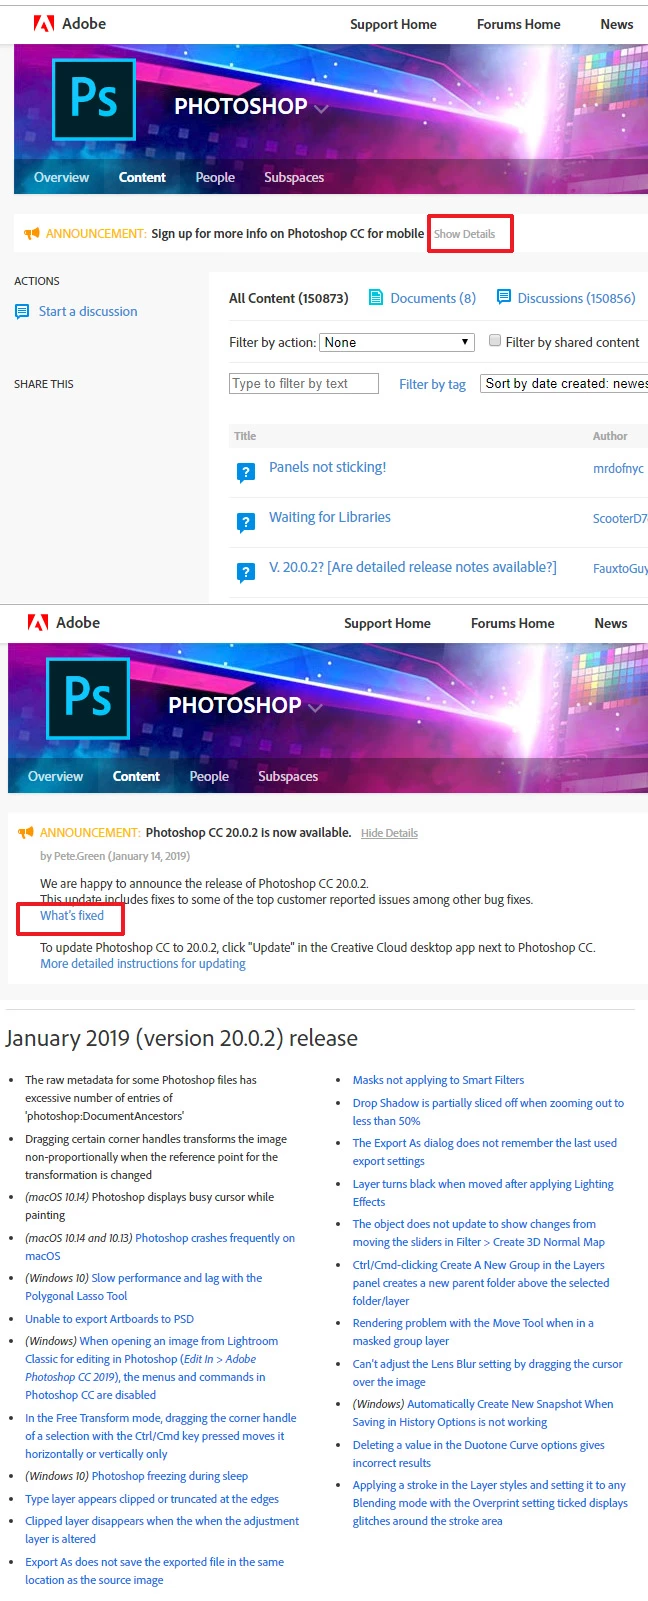Open 'Deleting a value in Duotone Curve' link

point(478,1454)
